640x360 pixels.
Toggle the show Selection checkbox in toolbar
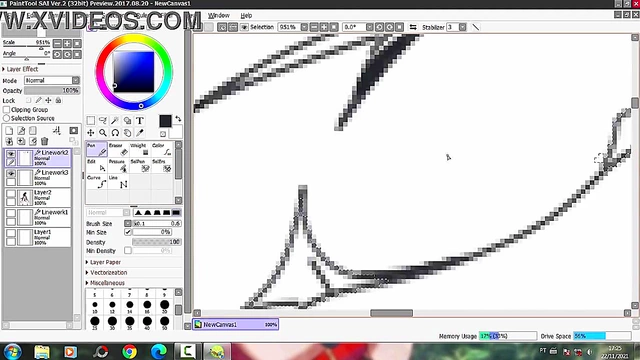pyautogui.click(x=244, y=27)
